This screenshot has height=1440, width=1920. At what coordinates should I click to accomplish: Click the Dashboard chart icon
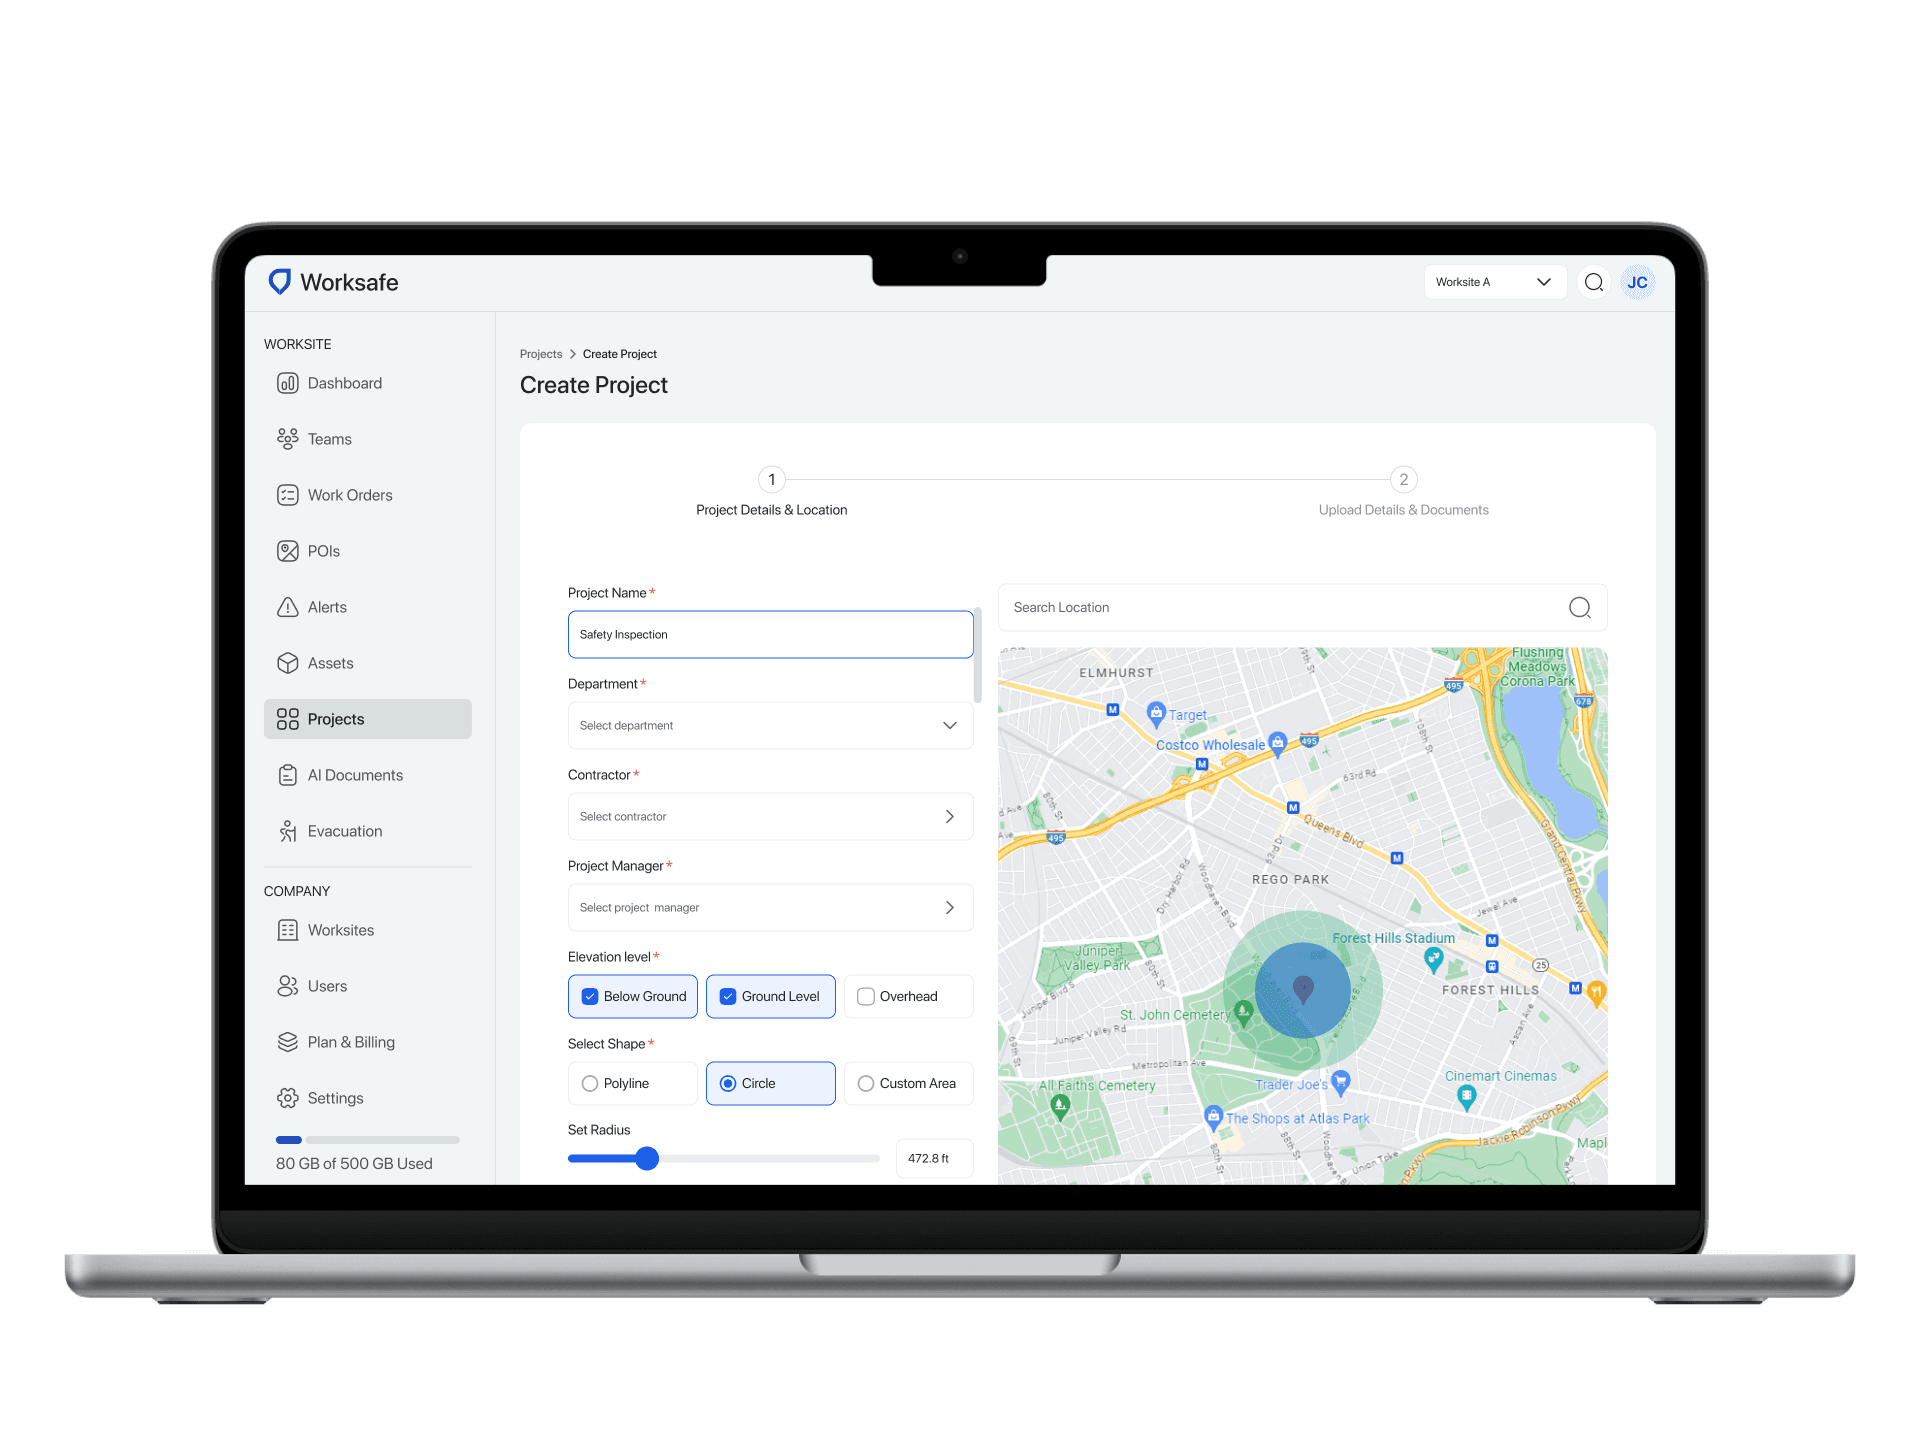coord(288,383)
